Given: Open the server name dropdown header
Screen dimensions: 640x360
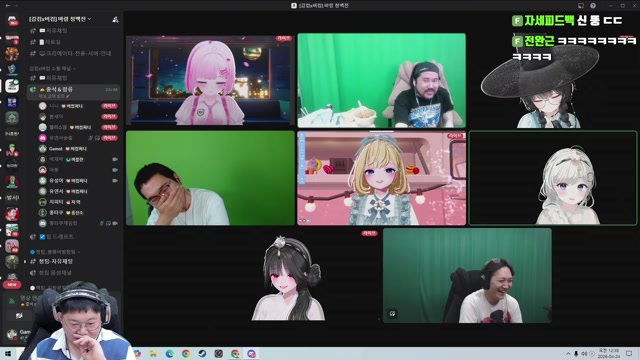Looking at the screenshot, I should [x=60, y=19].
